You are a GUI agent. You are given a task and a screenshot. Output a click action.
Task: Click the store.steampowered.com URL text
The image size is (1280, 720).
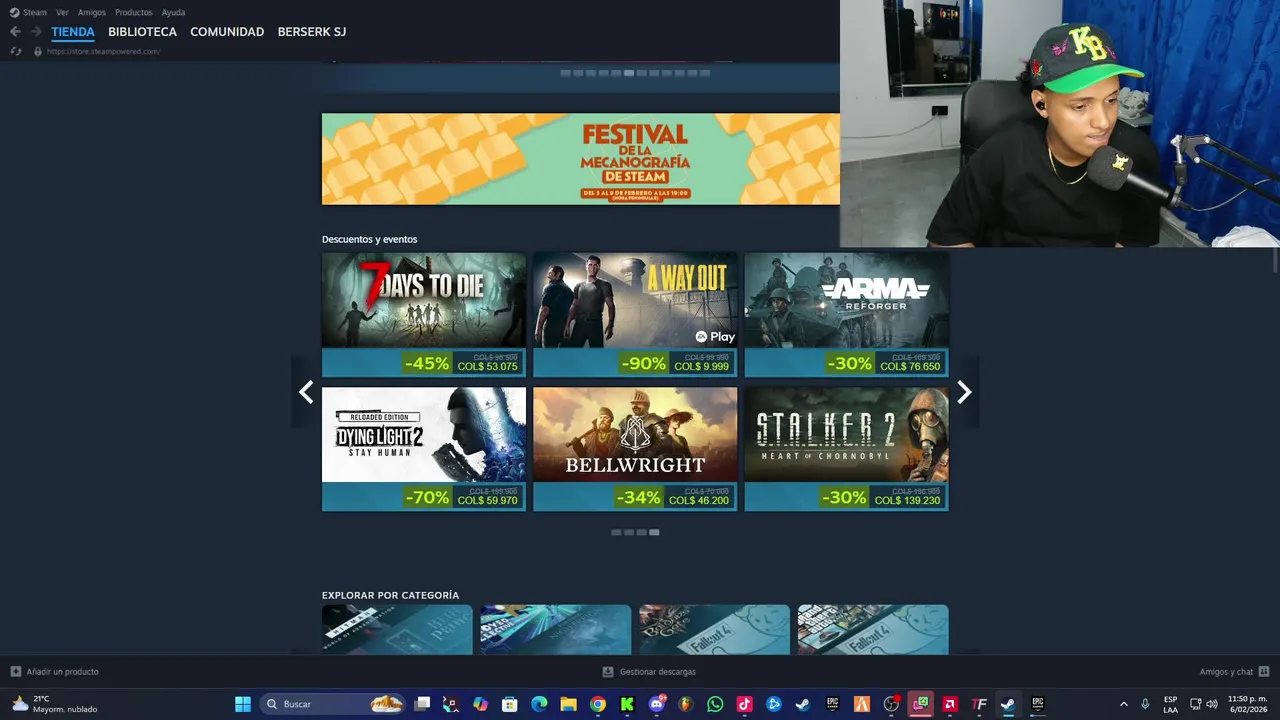click(x=103, y=51)
